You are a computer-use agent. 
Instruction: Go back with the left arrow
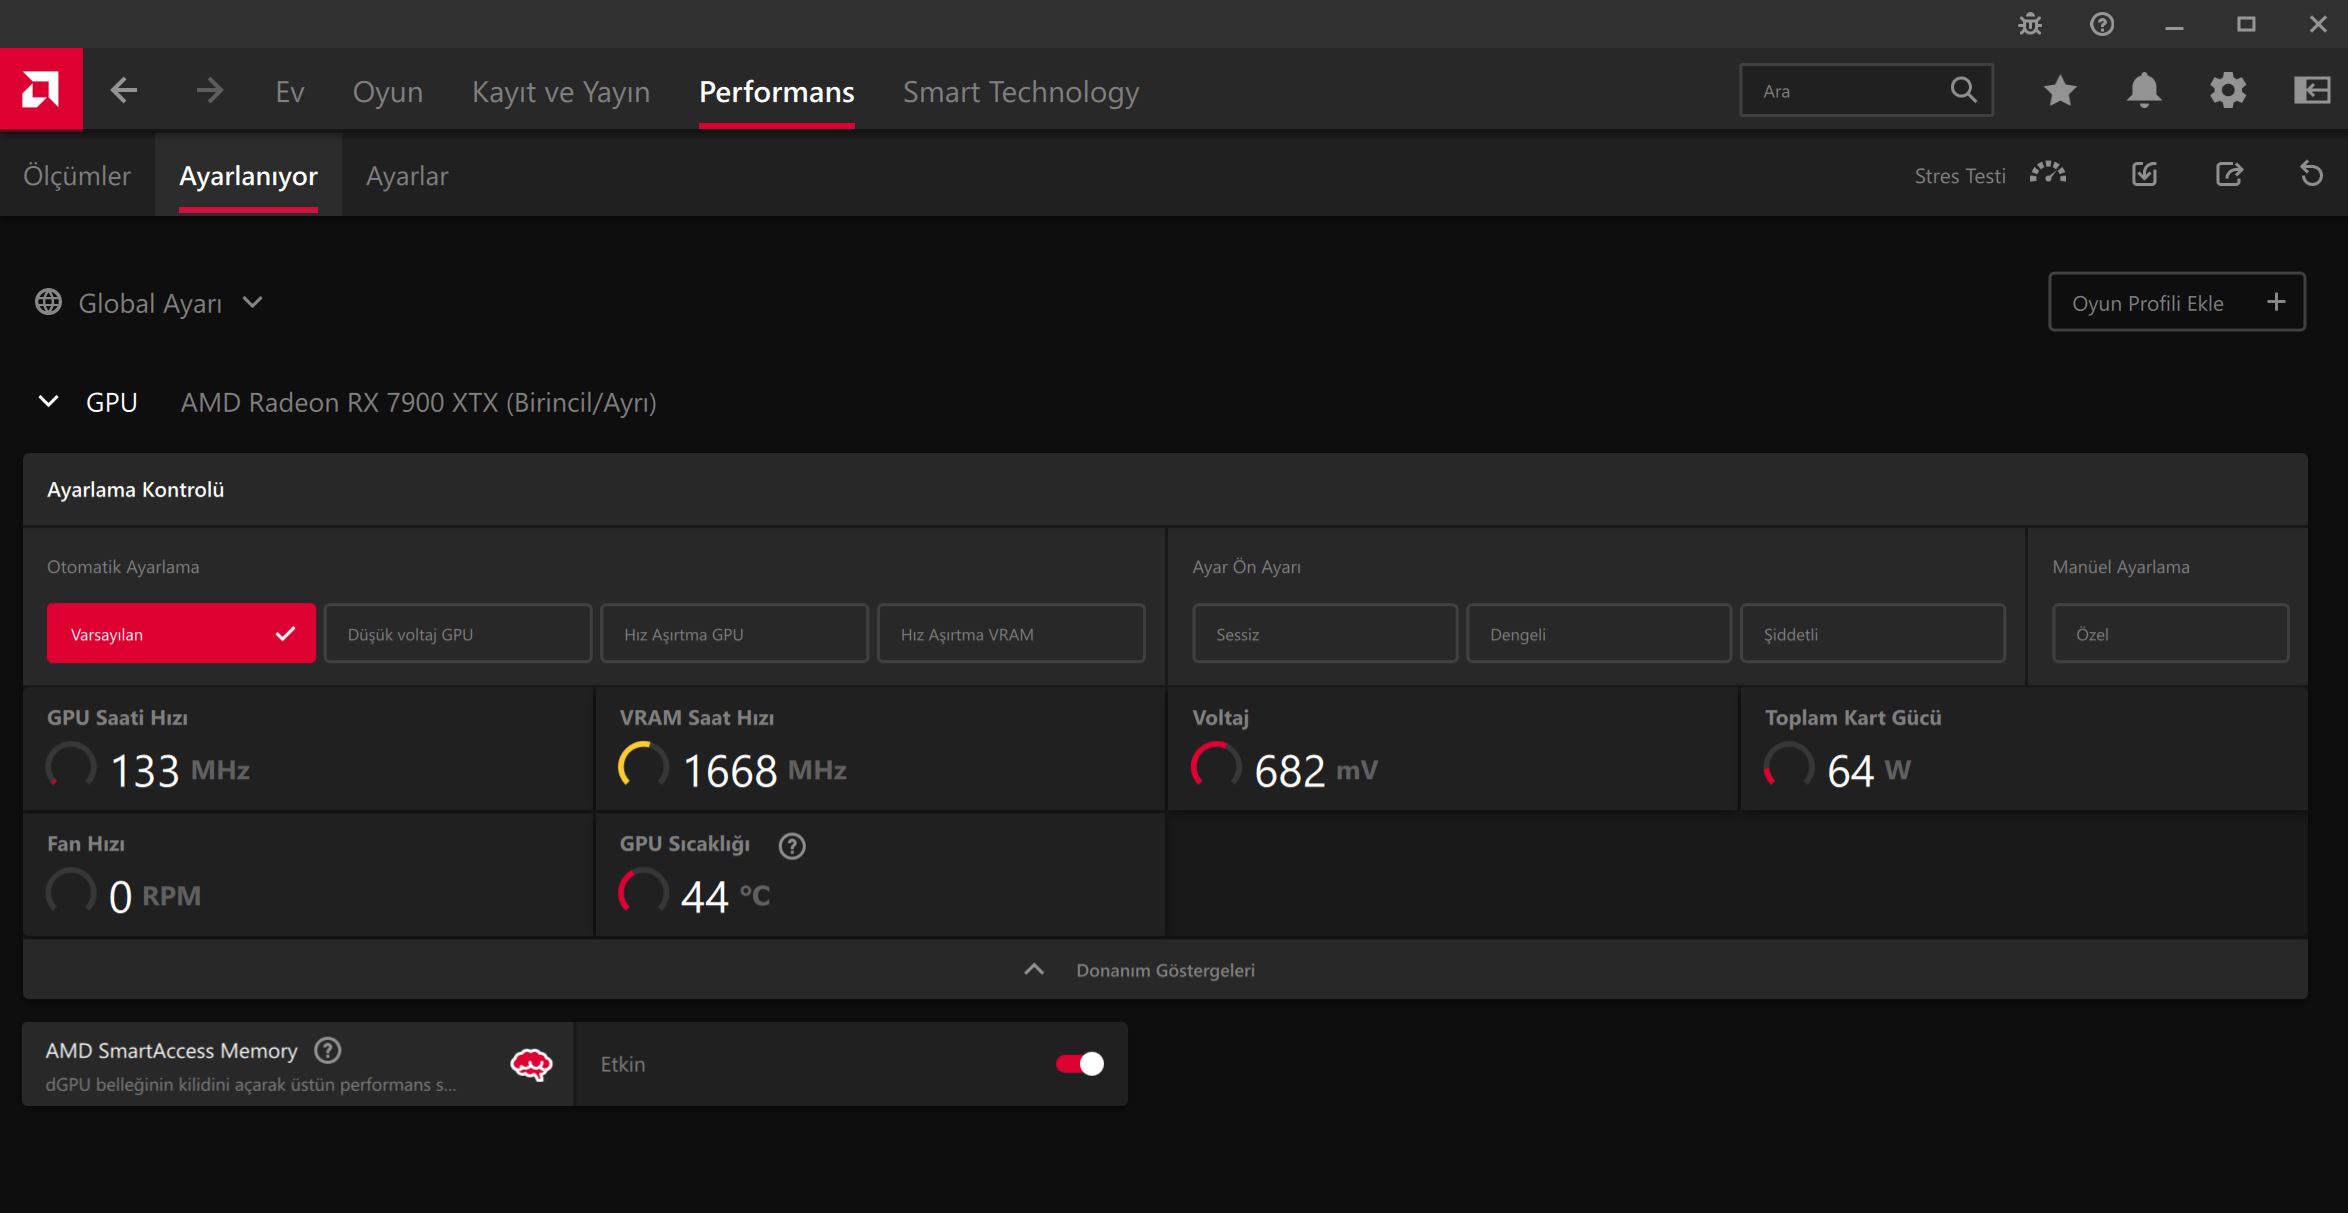pos(124,91)
